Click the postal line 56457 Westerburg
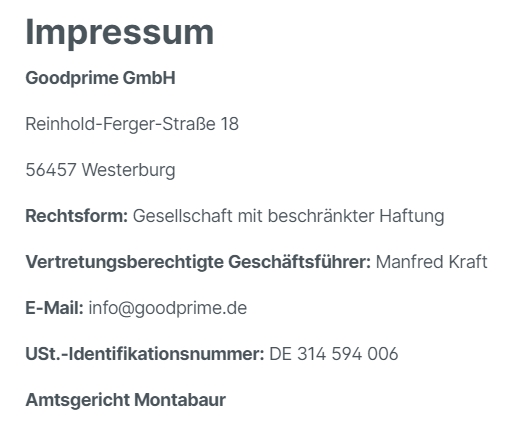This screenshot has width=507, height=422. coord(100,170)
